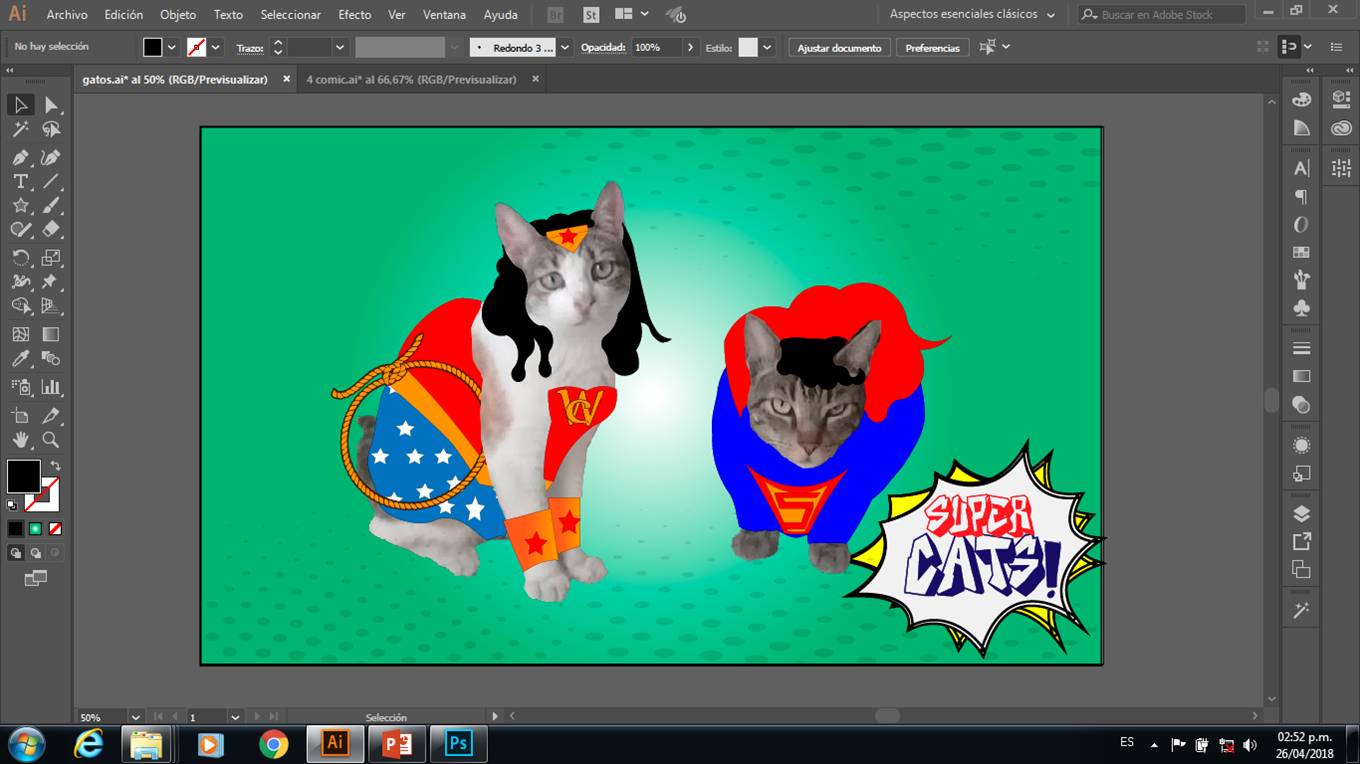Open the Symbols panel club icon

point(1301,308)
